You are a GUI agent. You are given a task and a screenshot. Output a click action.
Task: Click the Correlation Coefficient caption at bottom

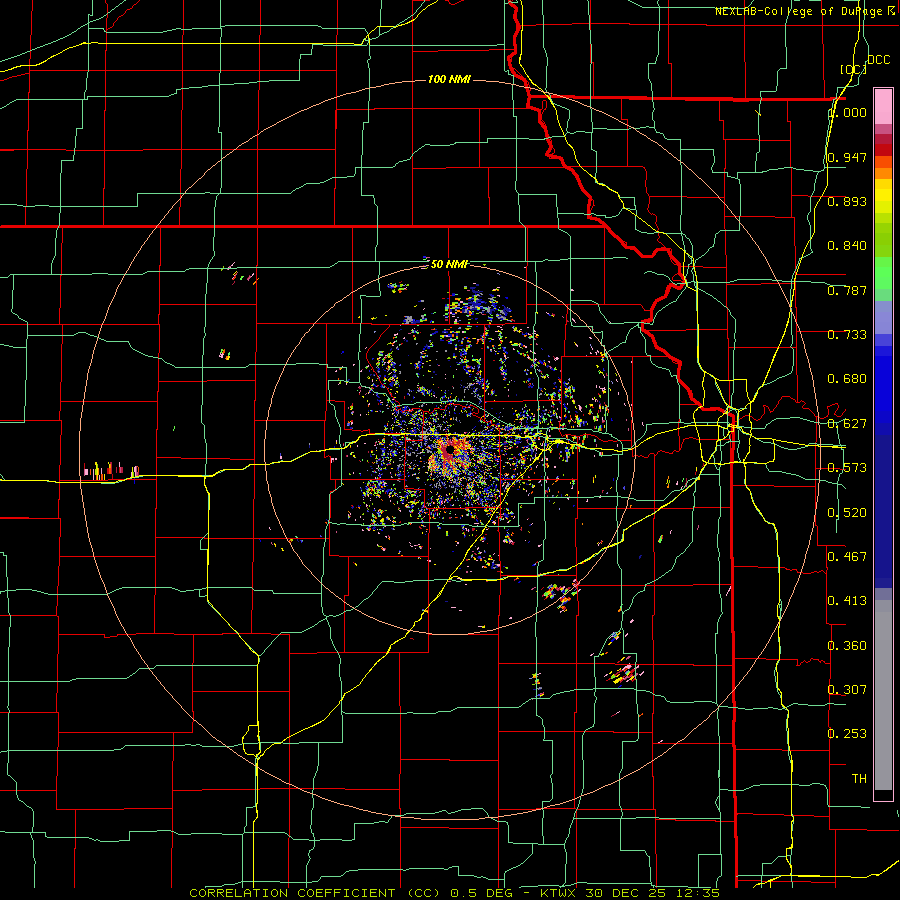coord(455,893)
